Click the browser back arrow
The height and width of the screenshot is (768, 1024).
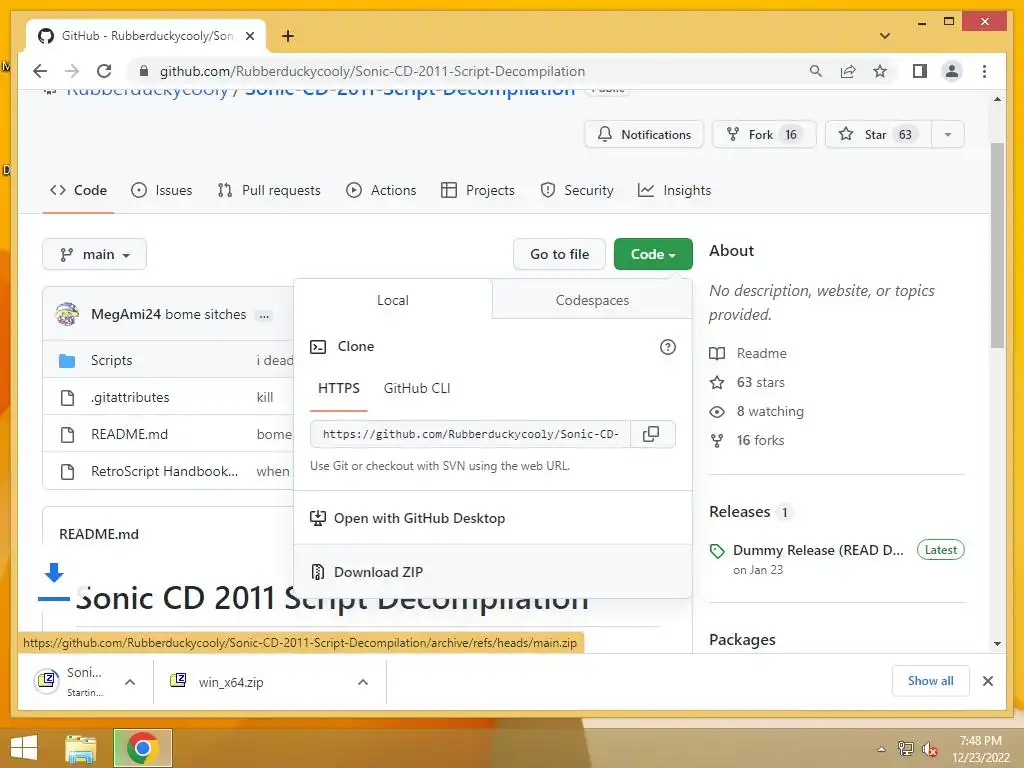click(x=40, y=71)
